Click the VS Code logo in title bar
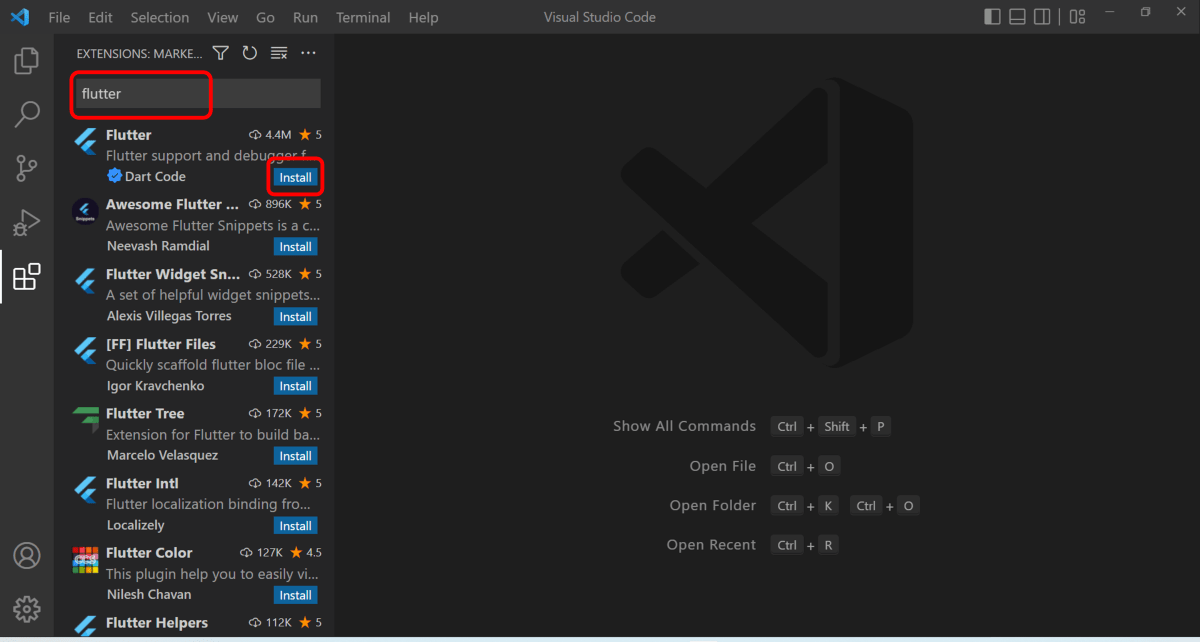The image size is (1200, 642). click(20, 17)
